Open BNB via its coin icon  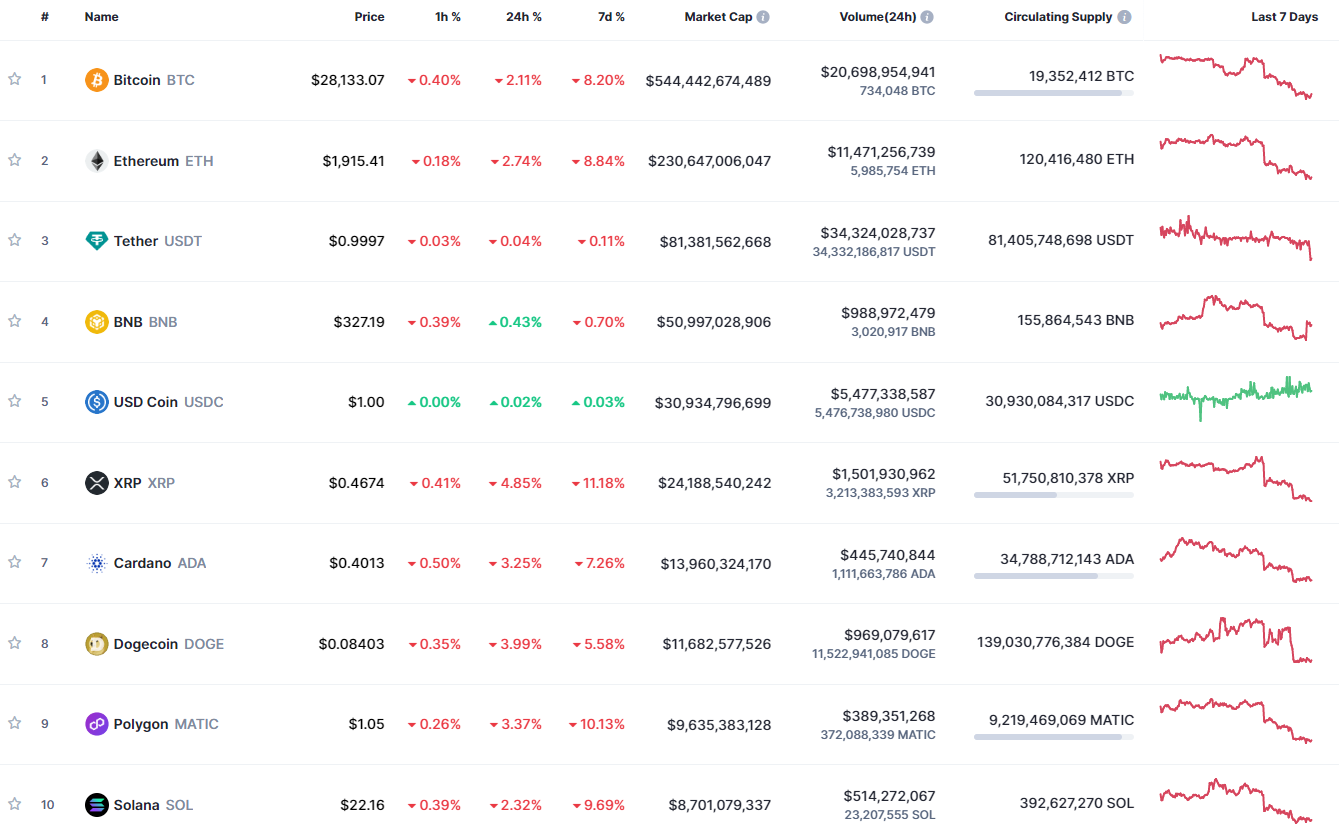coord(95,322)
